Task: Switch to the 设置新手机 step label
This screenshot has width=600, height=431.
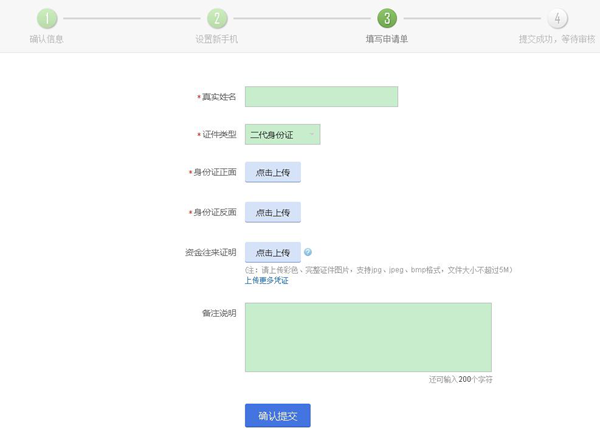Action: click(217, 40)
